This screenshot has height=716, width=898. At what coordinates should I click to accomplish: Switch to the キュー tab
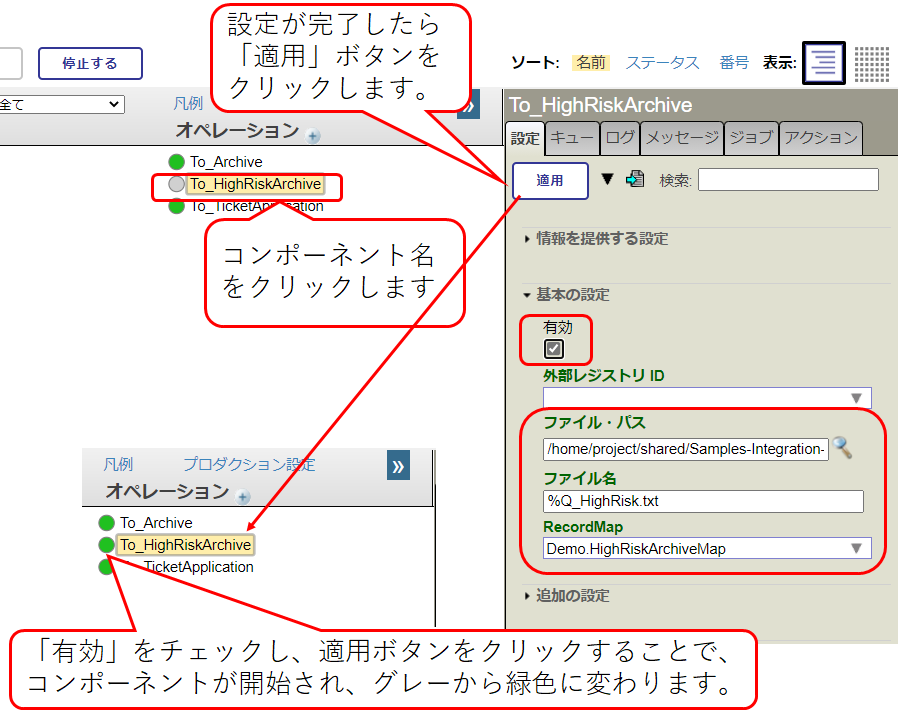(x=573, y=138)
